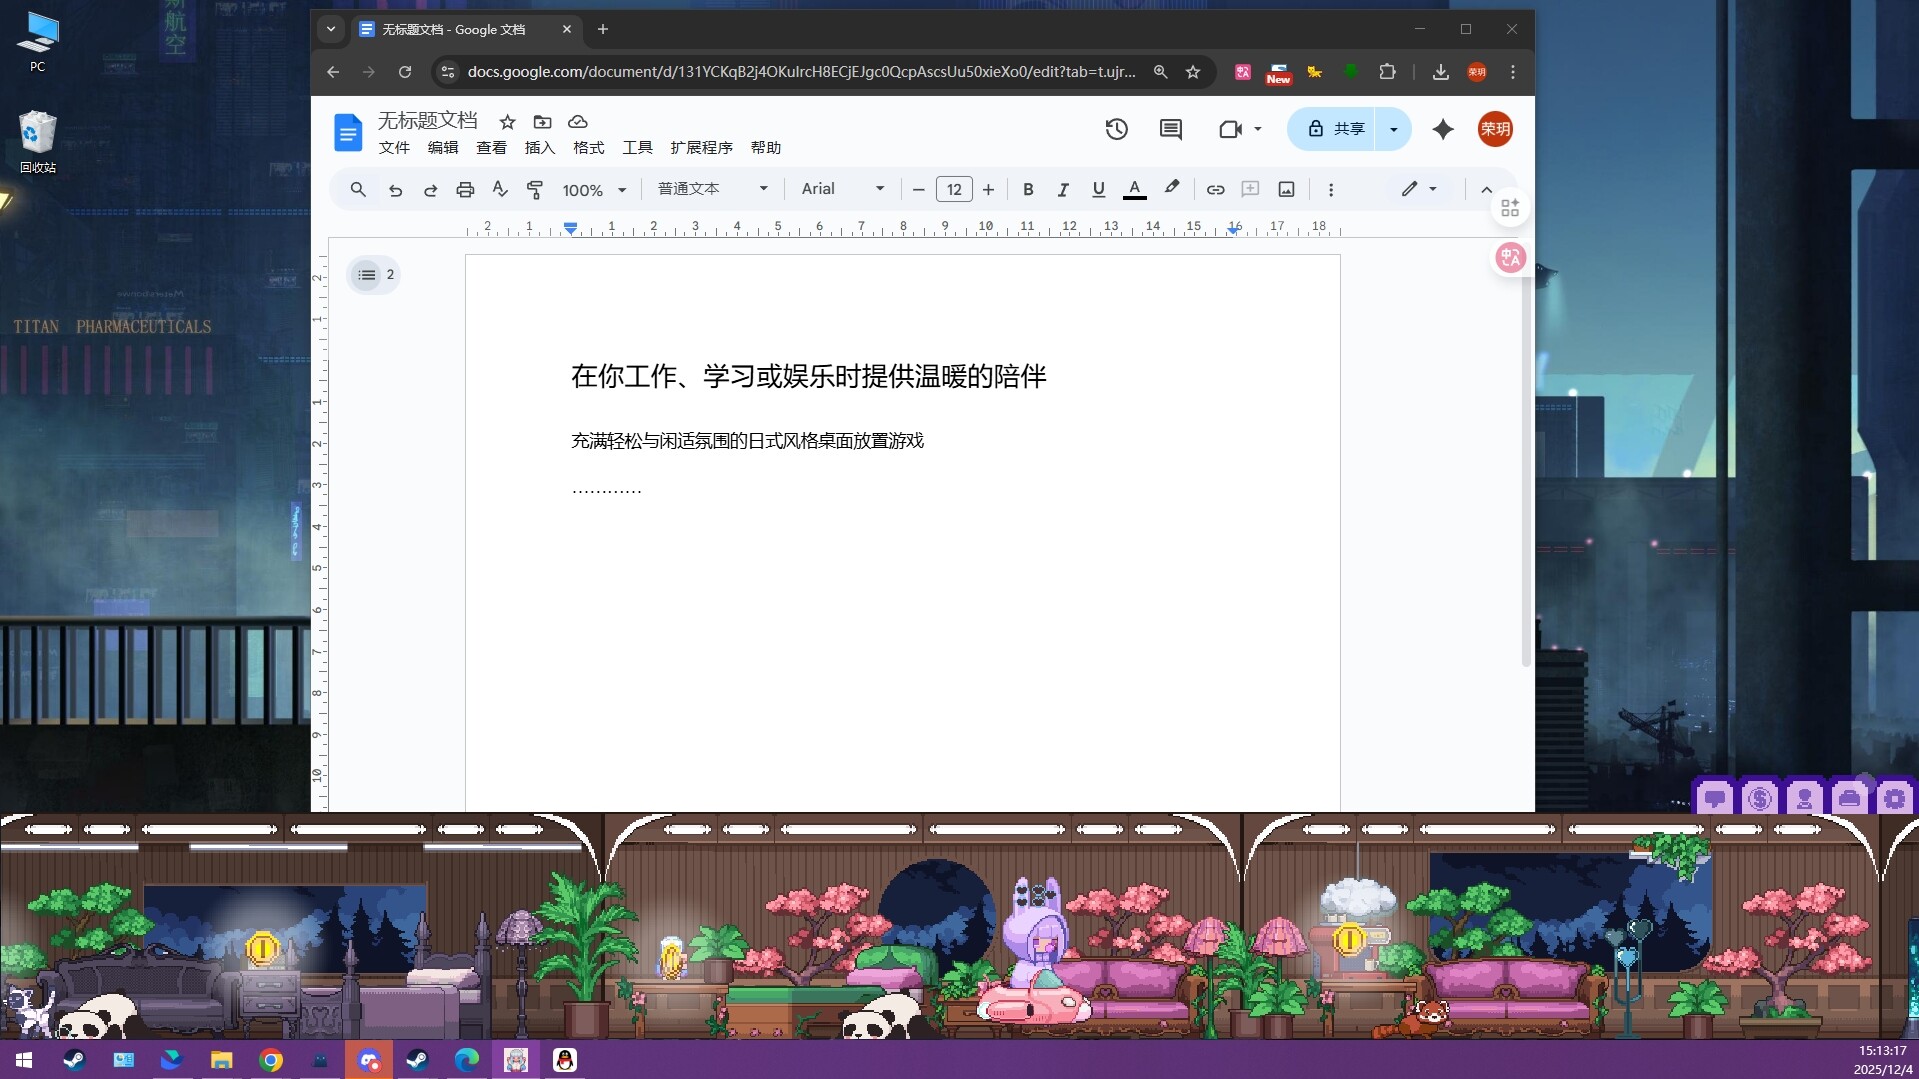The height and width of the screenshot is (1079, 1919).
Task: Open the text color picker
Action: 1133,189
